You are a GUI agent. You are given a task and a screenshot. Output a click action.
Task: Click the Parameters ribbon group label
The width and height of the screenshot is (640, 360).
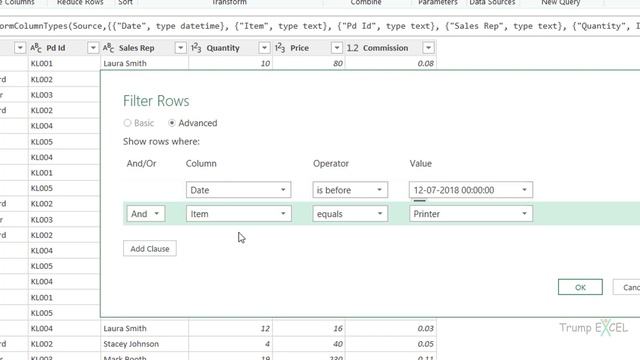tap(438, 2)
